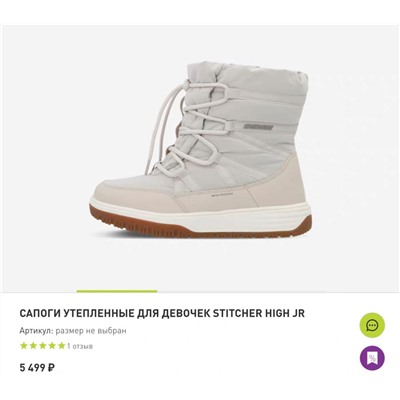Screen dimensions: 400x400
Task: Select the fifth green rating star
Action: [61, 346]
